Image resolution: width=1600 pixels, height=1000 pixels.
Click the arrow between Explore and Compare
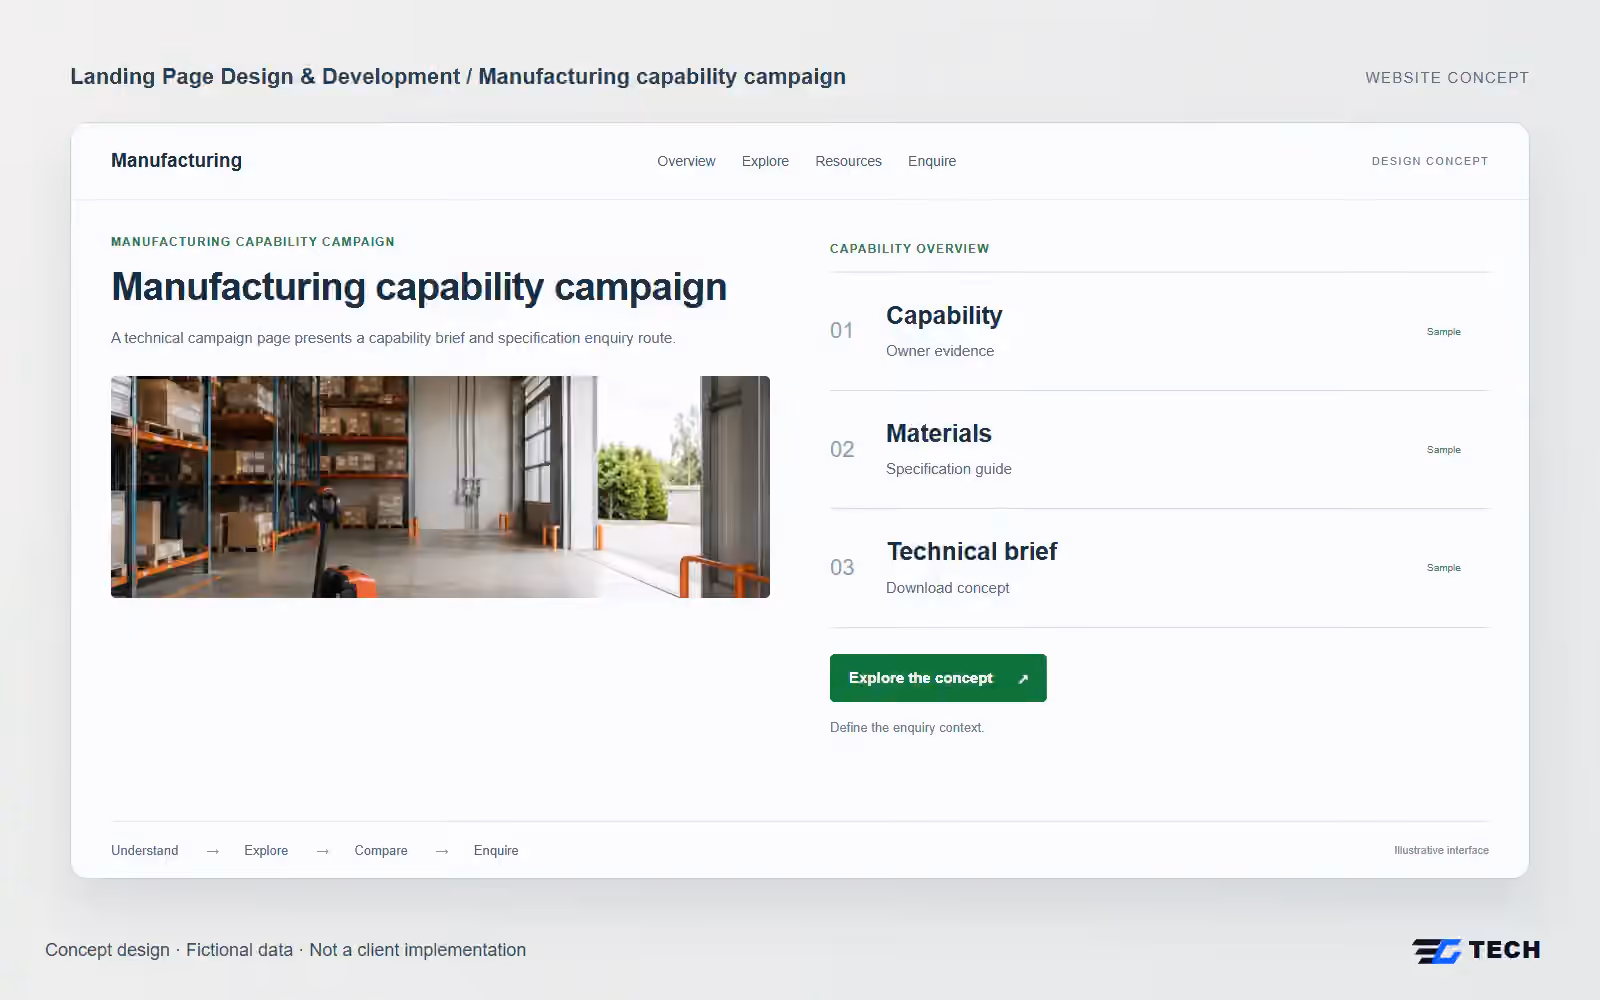[x=322, y=851]
